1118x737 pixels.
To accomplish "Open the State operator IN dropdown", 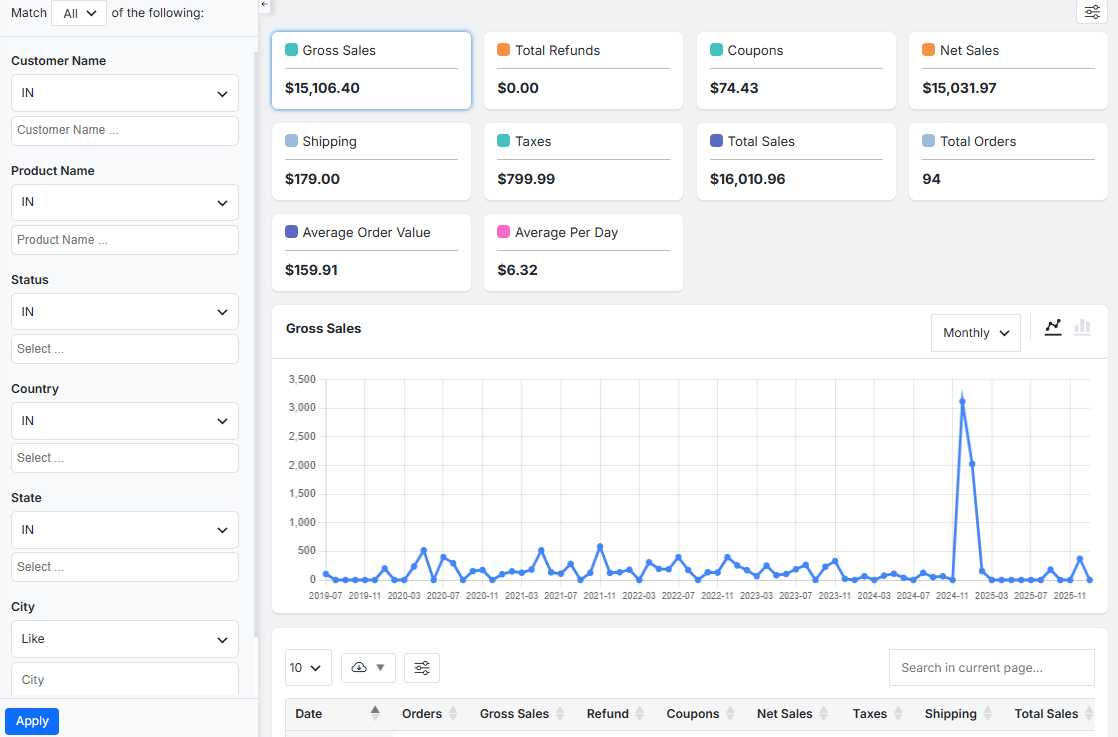I will [x=125, y=530].
